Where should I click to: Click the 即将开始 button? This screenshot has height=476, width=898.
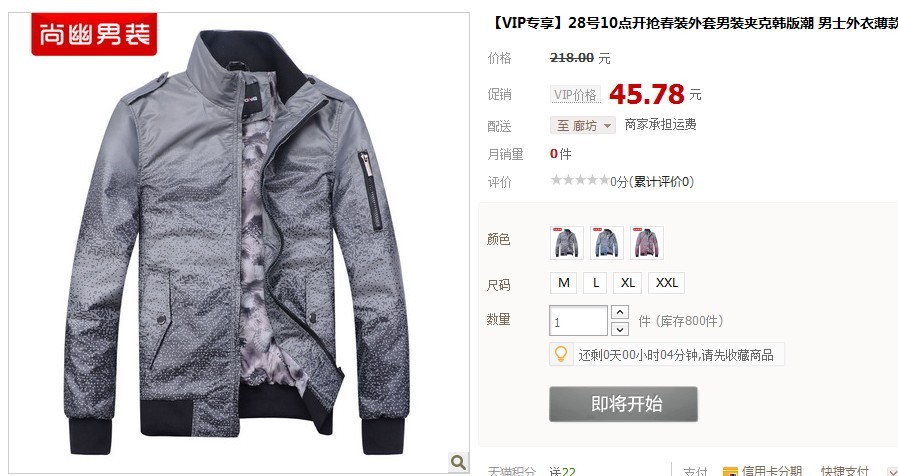click(x=623, y=404)
